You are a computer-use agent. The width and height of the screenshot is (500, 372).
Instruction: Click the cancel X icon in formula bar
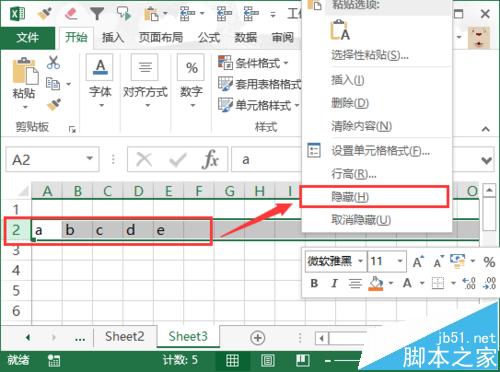tap(144, 159)
